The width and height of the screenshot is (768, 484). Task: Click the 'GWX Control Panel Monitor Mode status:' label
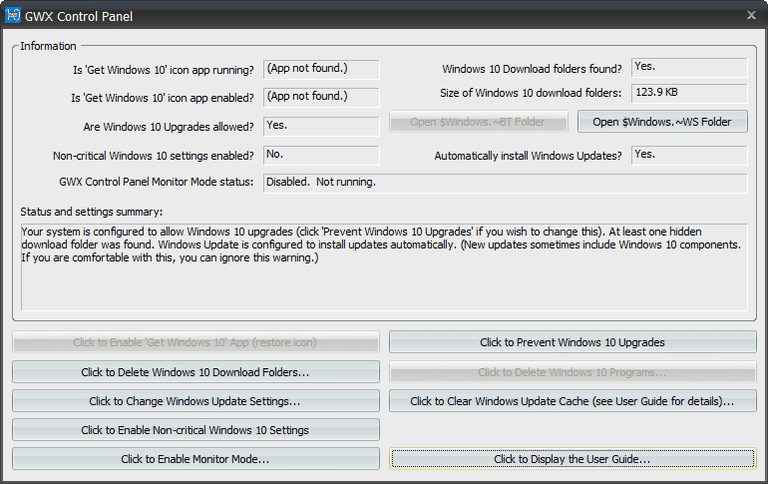[x=156, y=182]
